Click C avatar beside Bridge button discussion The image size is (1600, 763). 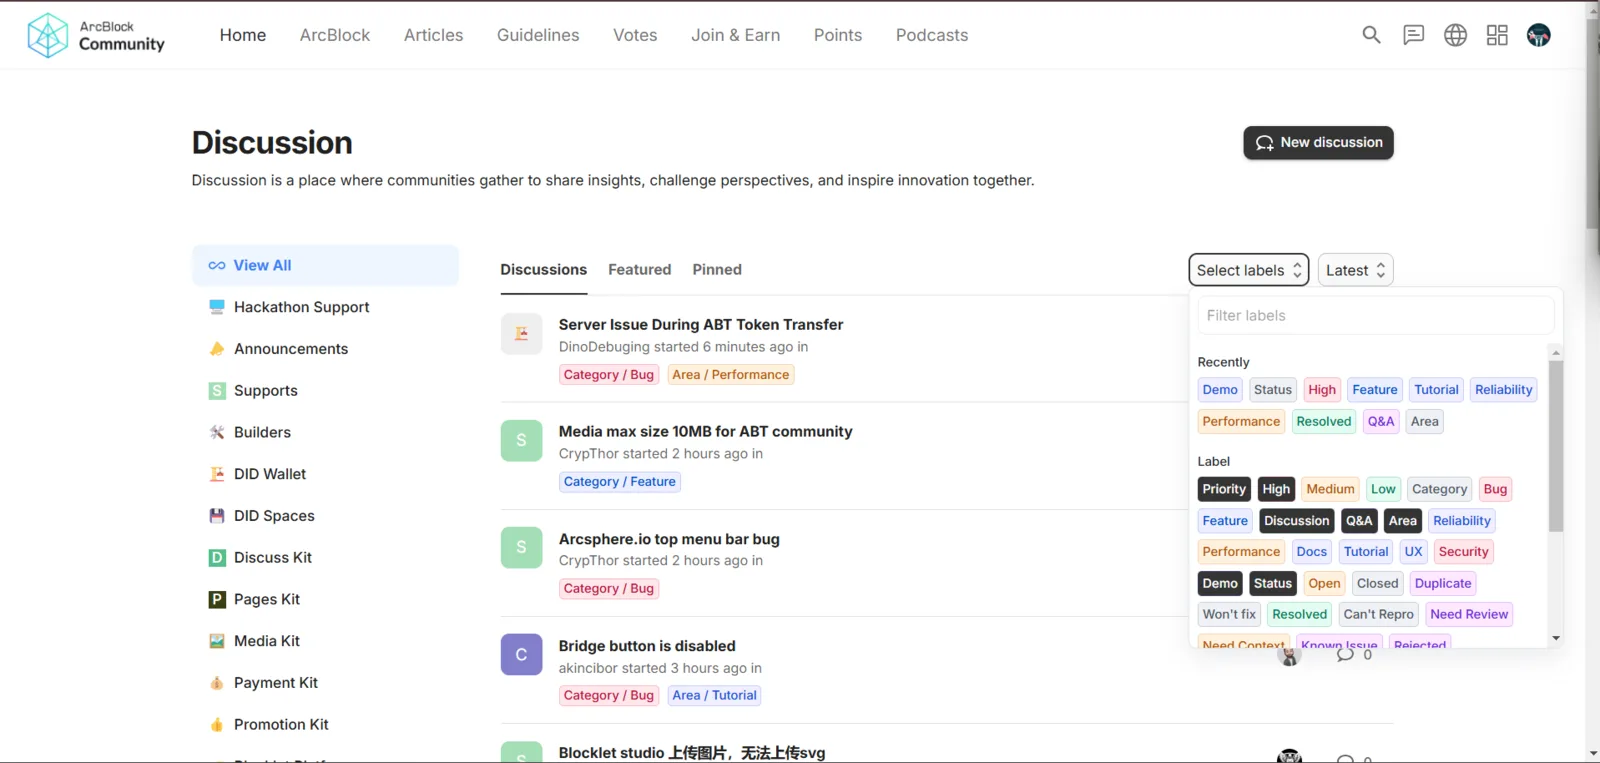click(x=521, y=655)
